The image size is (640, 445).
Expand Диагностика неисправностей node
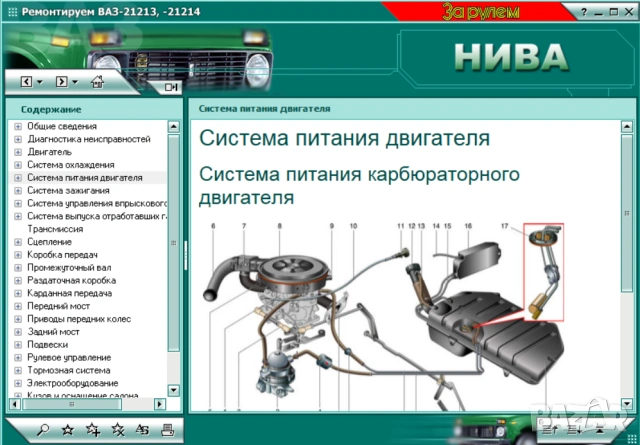click(x=18, y=139)
